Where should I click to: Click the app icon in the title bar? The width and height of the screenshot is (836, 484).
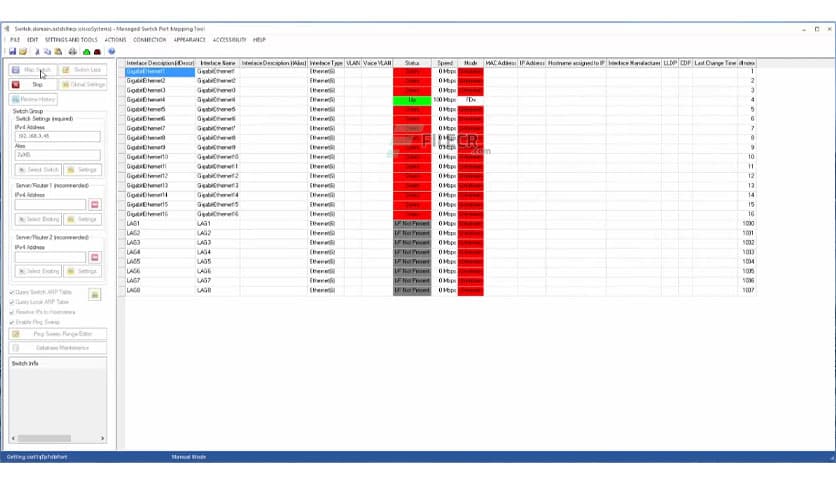7,29
